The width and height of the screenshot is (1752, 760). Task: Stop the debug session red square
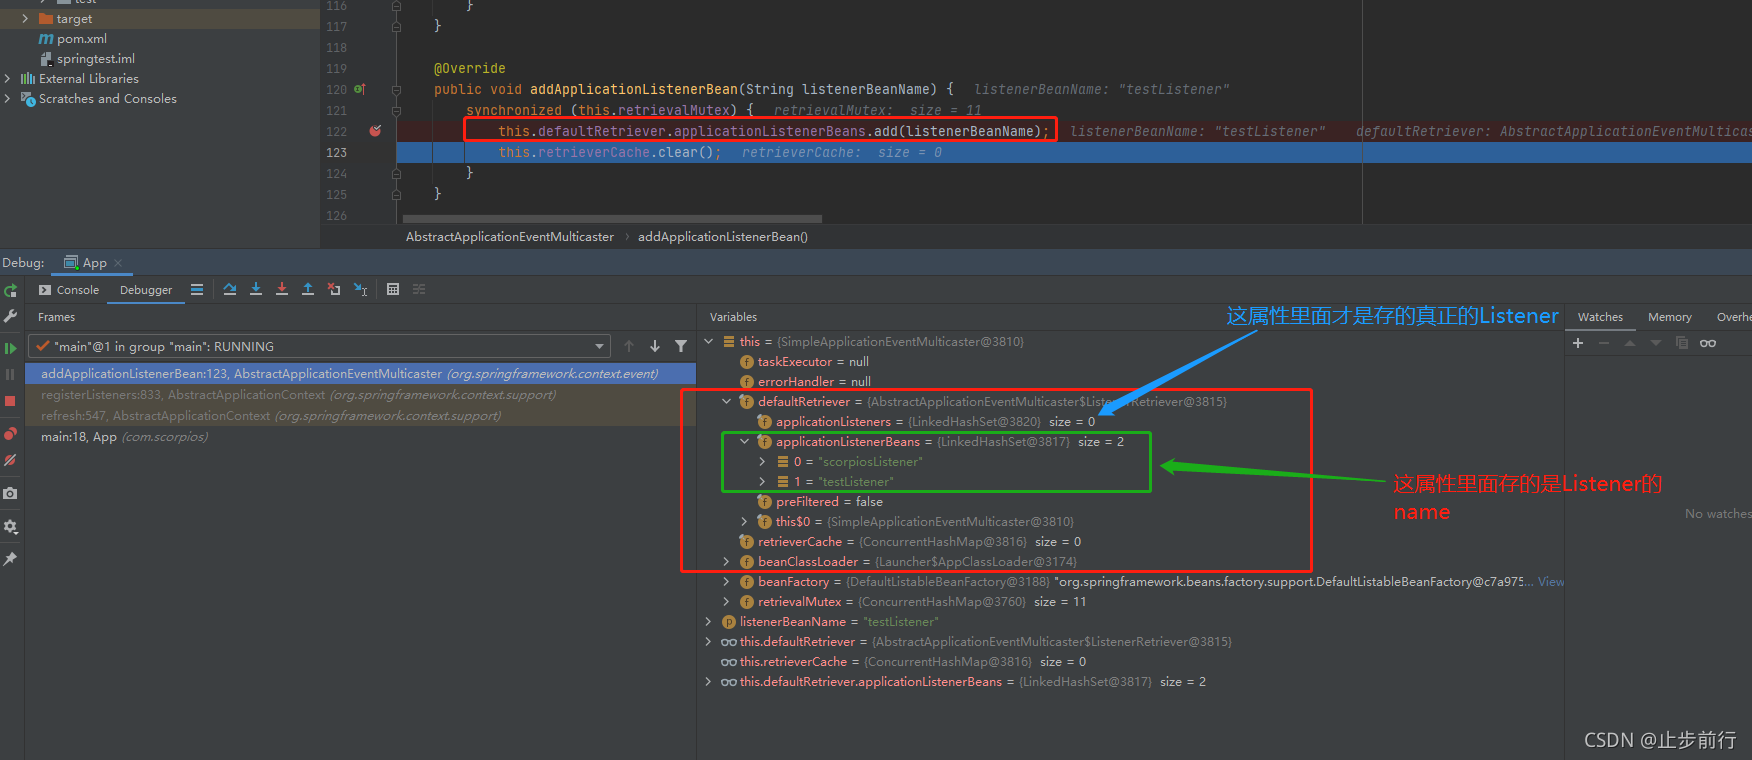point(11,401)
